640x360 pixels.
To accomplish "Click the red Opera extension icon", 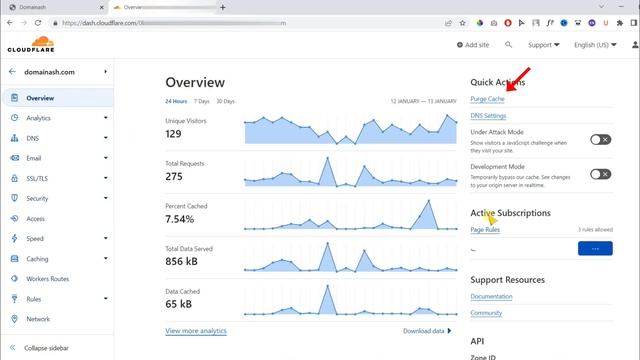I will coord(508,23).
